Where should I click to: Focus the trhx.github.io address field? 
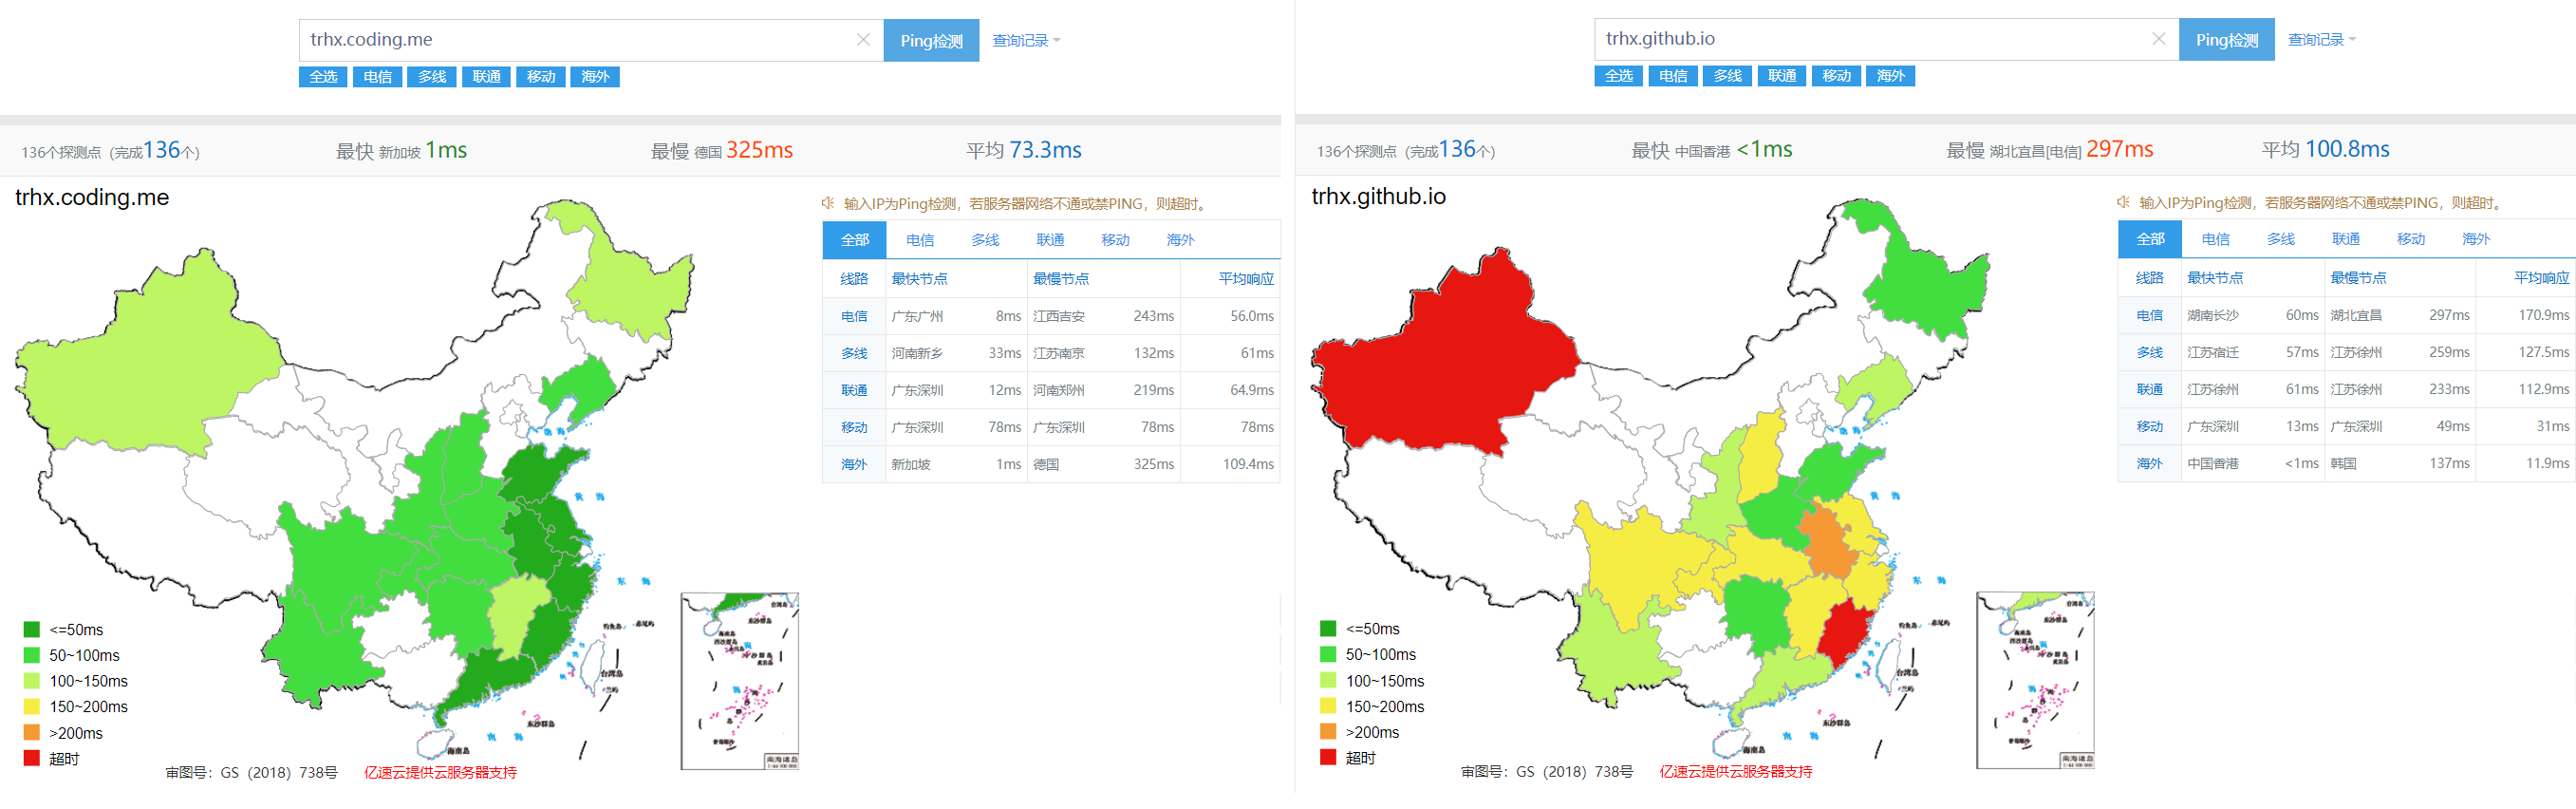[1887, 40]
